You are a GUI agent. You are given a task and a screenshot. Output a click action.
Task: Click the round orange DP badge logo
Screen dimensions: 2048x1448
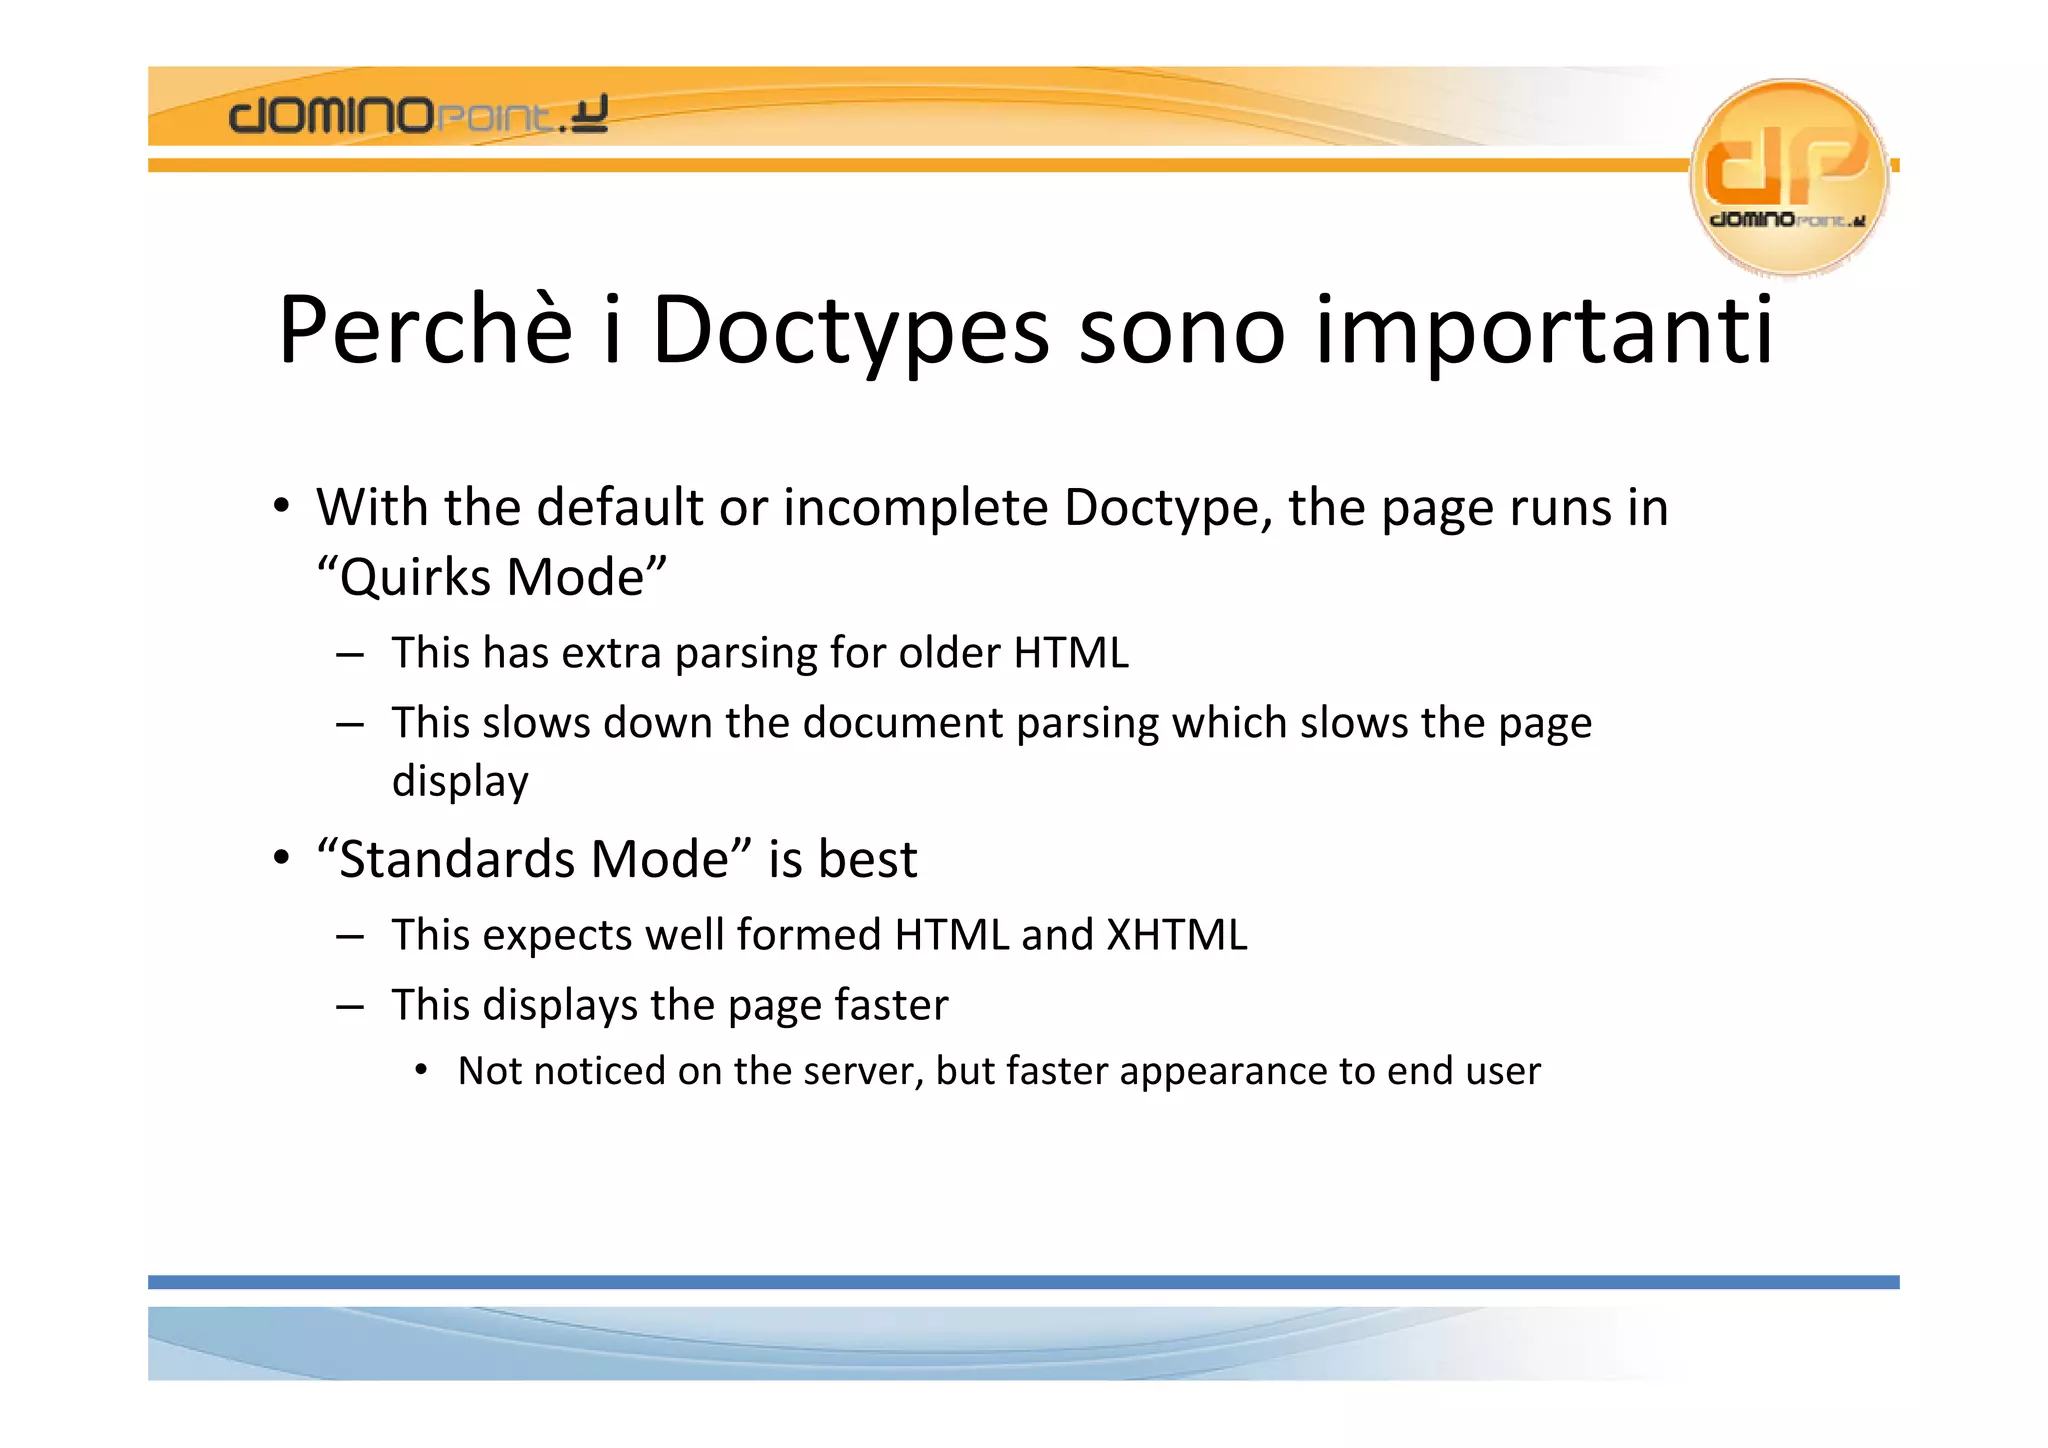click(x=1788, y=177)
